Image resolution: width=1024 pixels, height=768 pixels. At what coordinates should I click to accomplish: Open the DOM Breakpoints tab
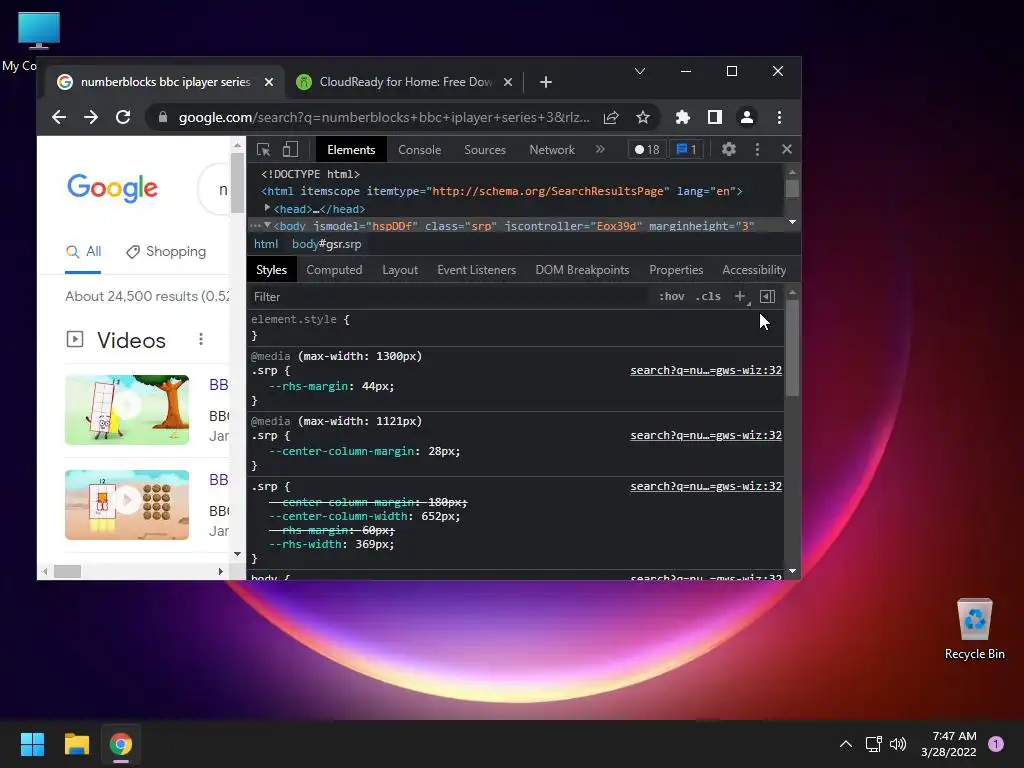pyautogui.click(x=583, y=270)
